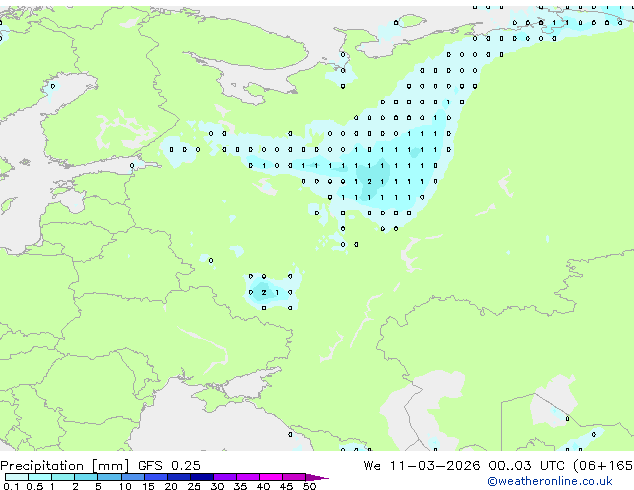Screen dimensions: 634x490
Task: Click the "10" legend tick label
Action: point(125,486)
